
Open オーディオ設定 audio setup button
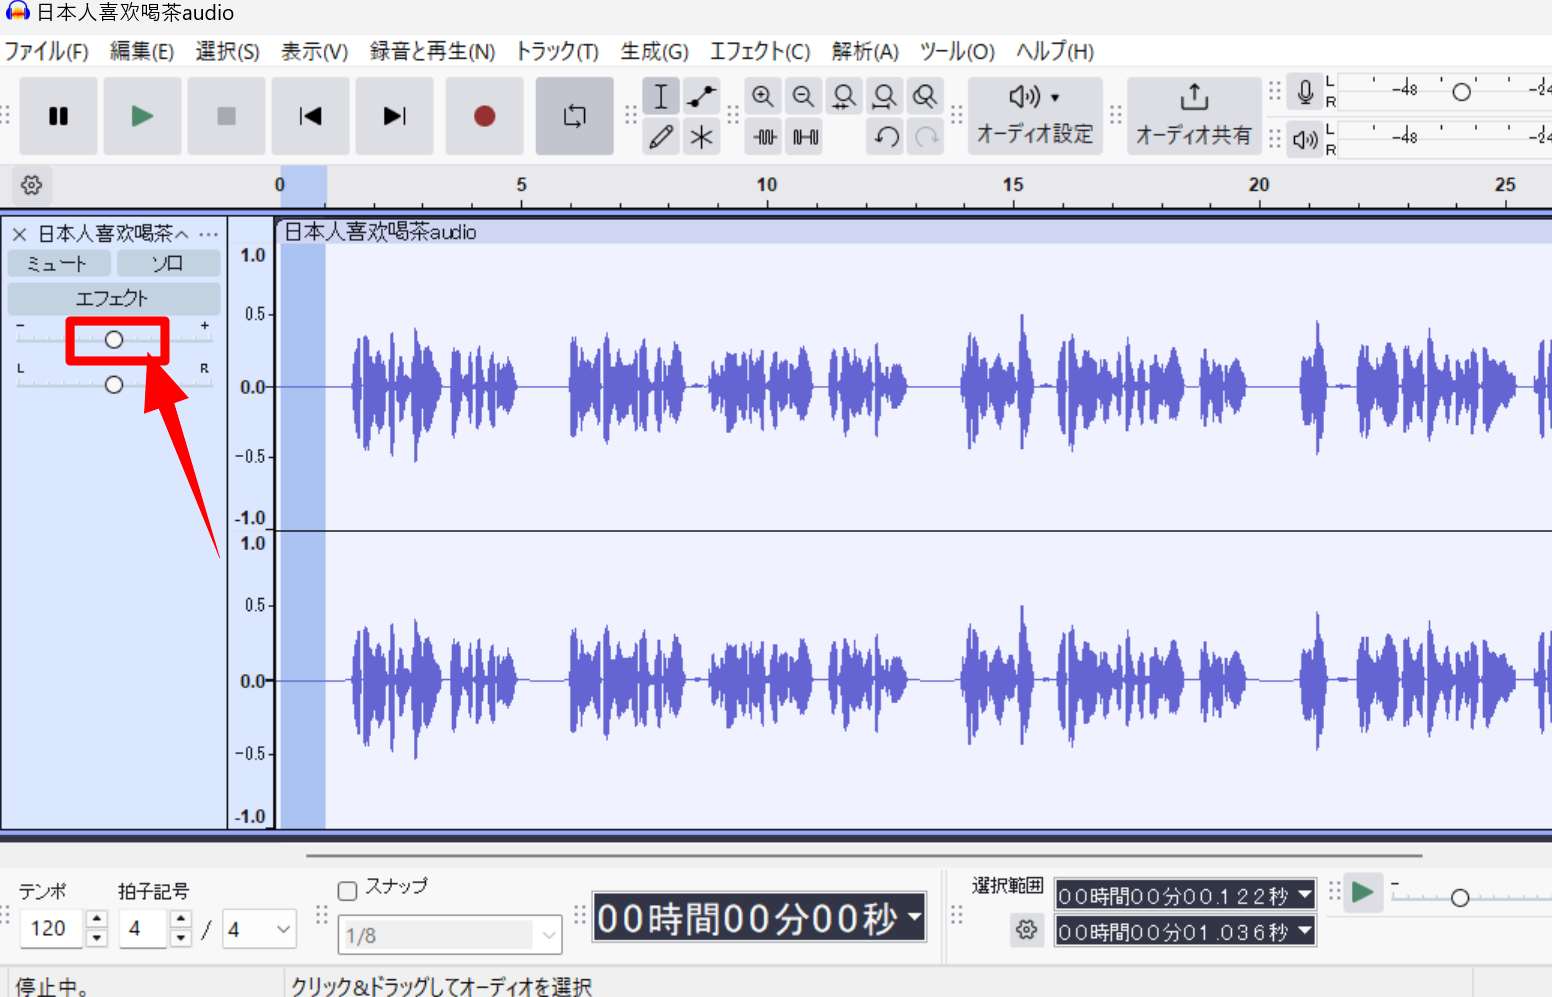click(1035, 116)
